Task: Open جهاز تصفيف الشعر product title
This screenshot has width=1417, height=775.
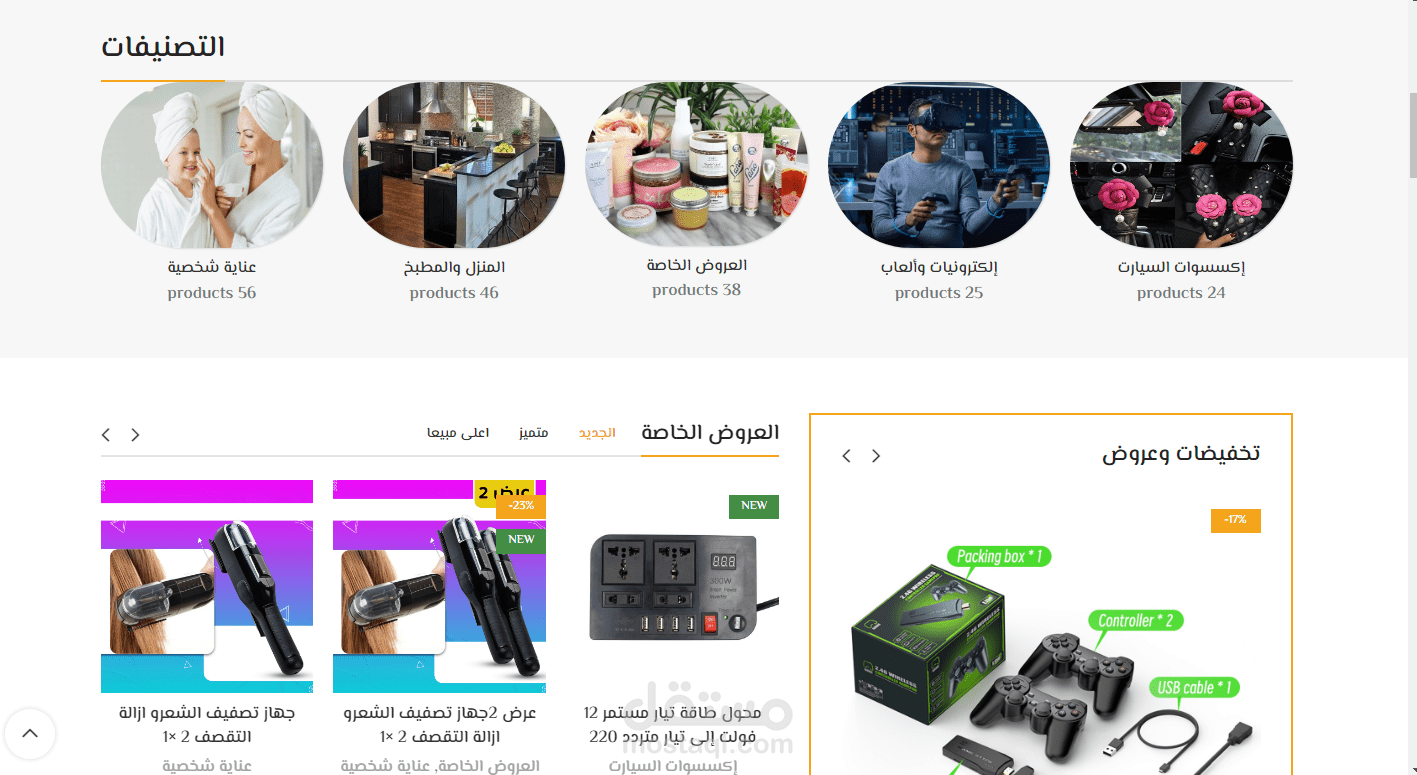Action: coord(207,725)
